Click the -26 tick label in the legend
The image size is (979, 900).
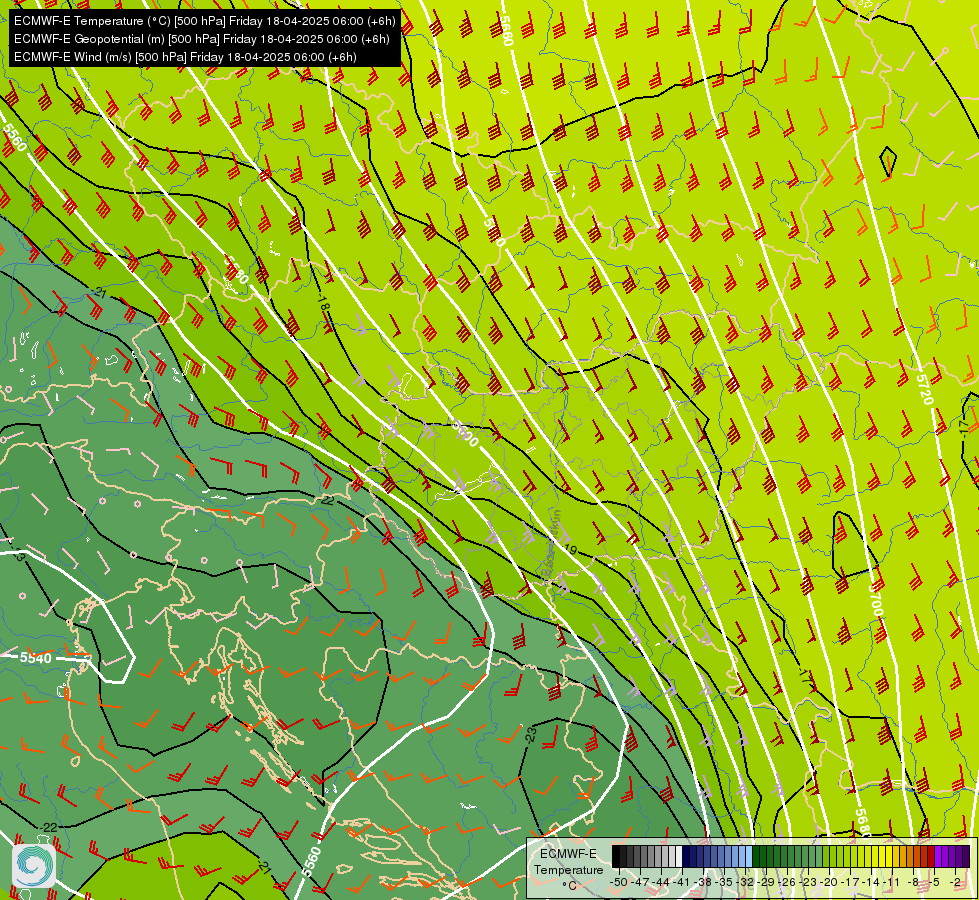pos(787,882)
